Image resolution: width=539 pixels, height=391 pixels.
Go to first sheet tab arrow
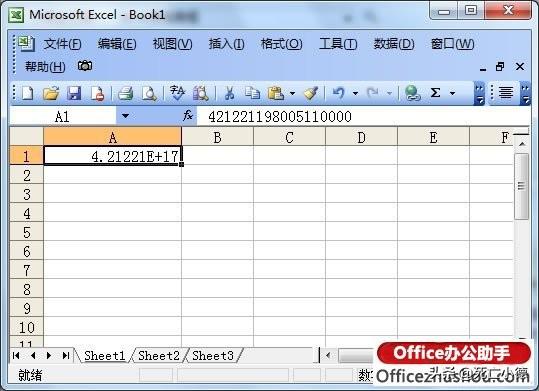pyautogui.click(x=16, y=356)
